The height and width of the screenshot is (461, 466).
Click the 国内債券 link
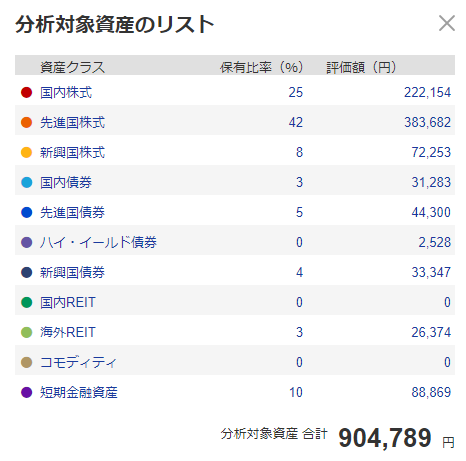(x=66, y=183)
